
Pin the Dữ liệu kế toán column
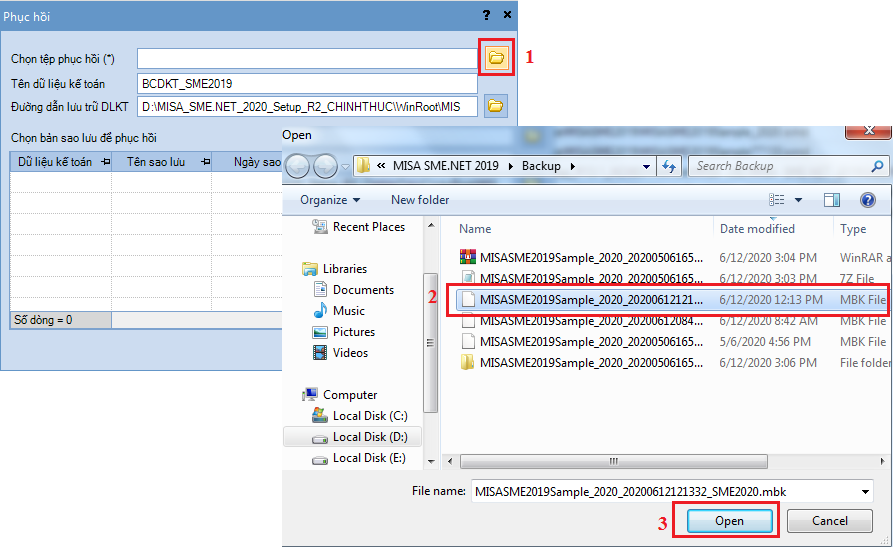(x=105, y=162)
